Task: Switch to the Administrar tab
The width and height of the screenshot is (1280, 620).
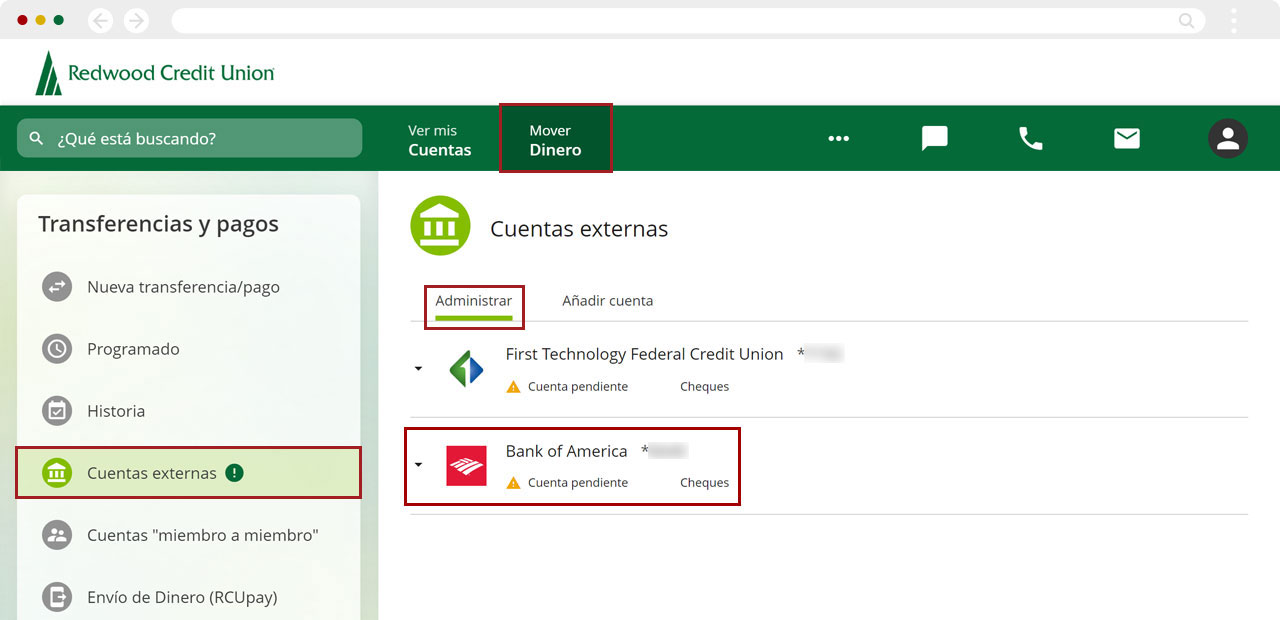Action: pos(474,302)
